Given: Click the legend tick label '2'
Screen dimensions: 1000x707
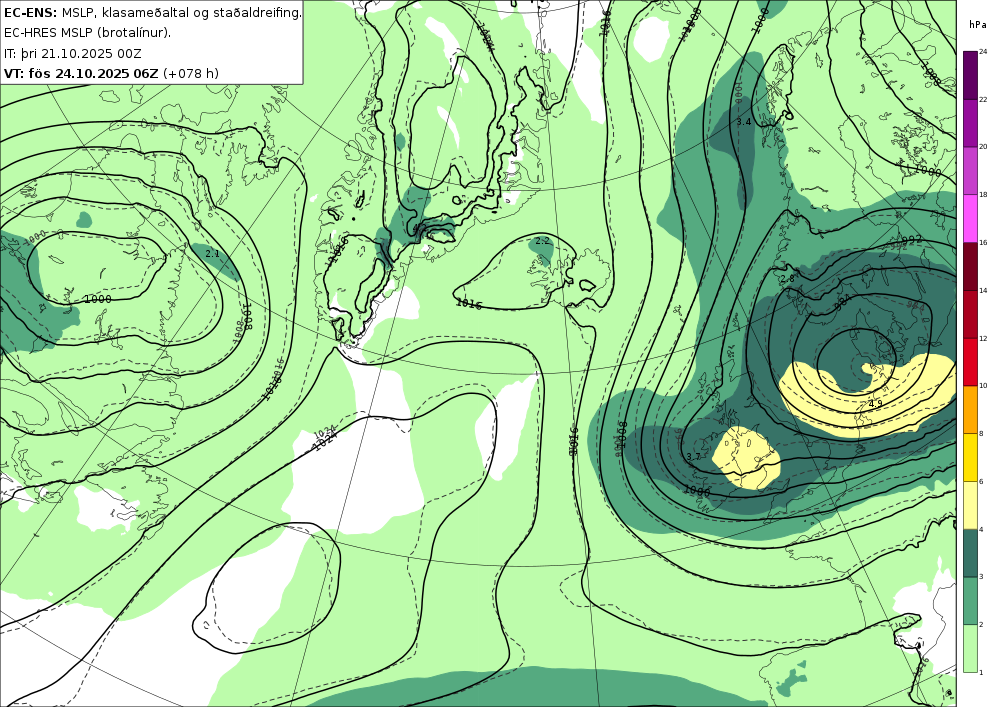Looking at the screenshot, I should coord(981,625).
